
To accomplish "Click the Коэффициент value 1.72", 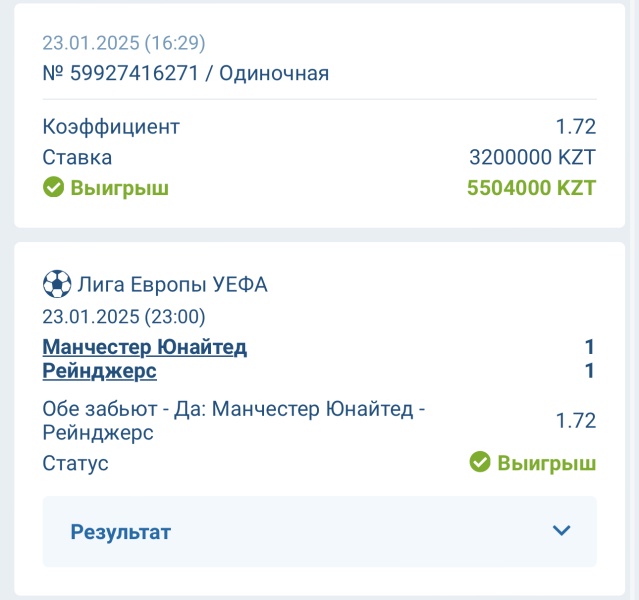I will (576, 126).
